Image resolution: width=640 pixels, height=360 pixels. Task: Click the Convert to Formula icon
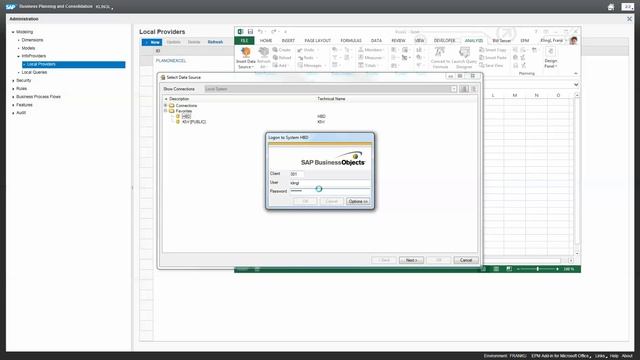pos(440,52)
